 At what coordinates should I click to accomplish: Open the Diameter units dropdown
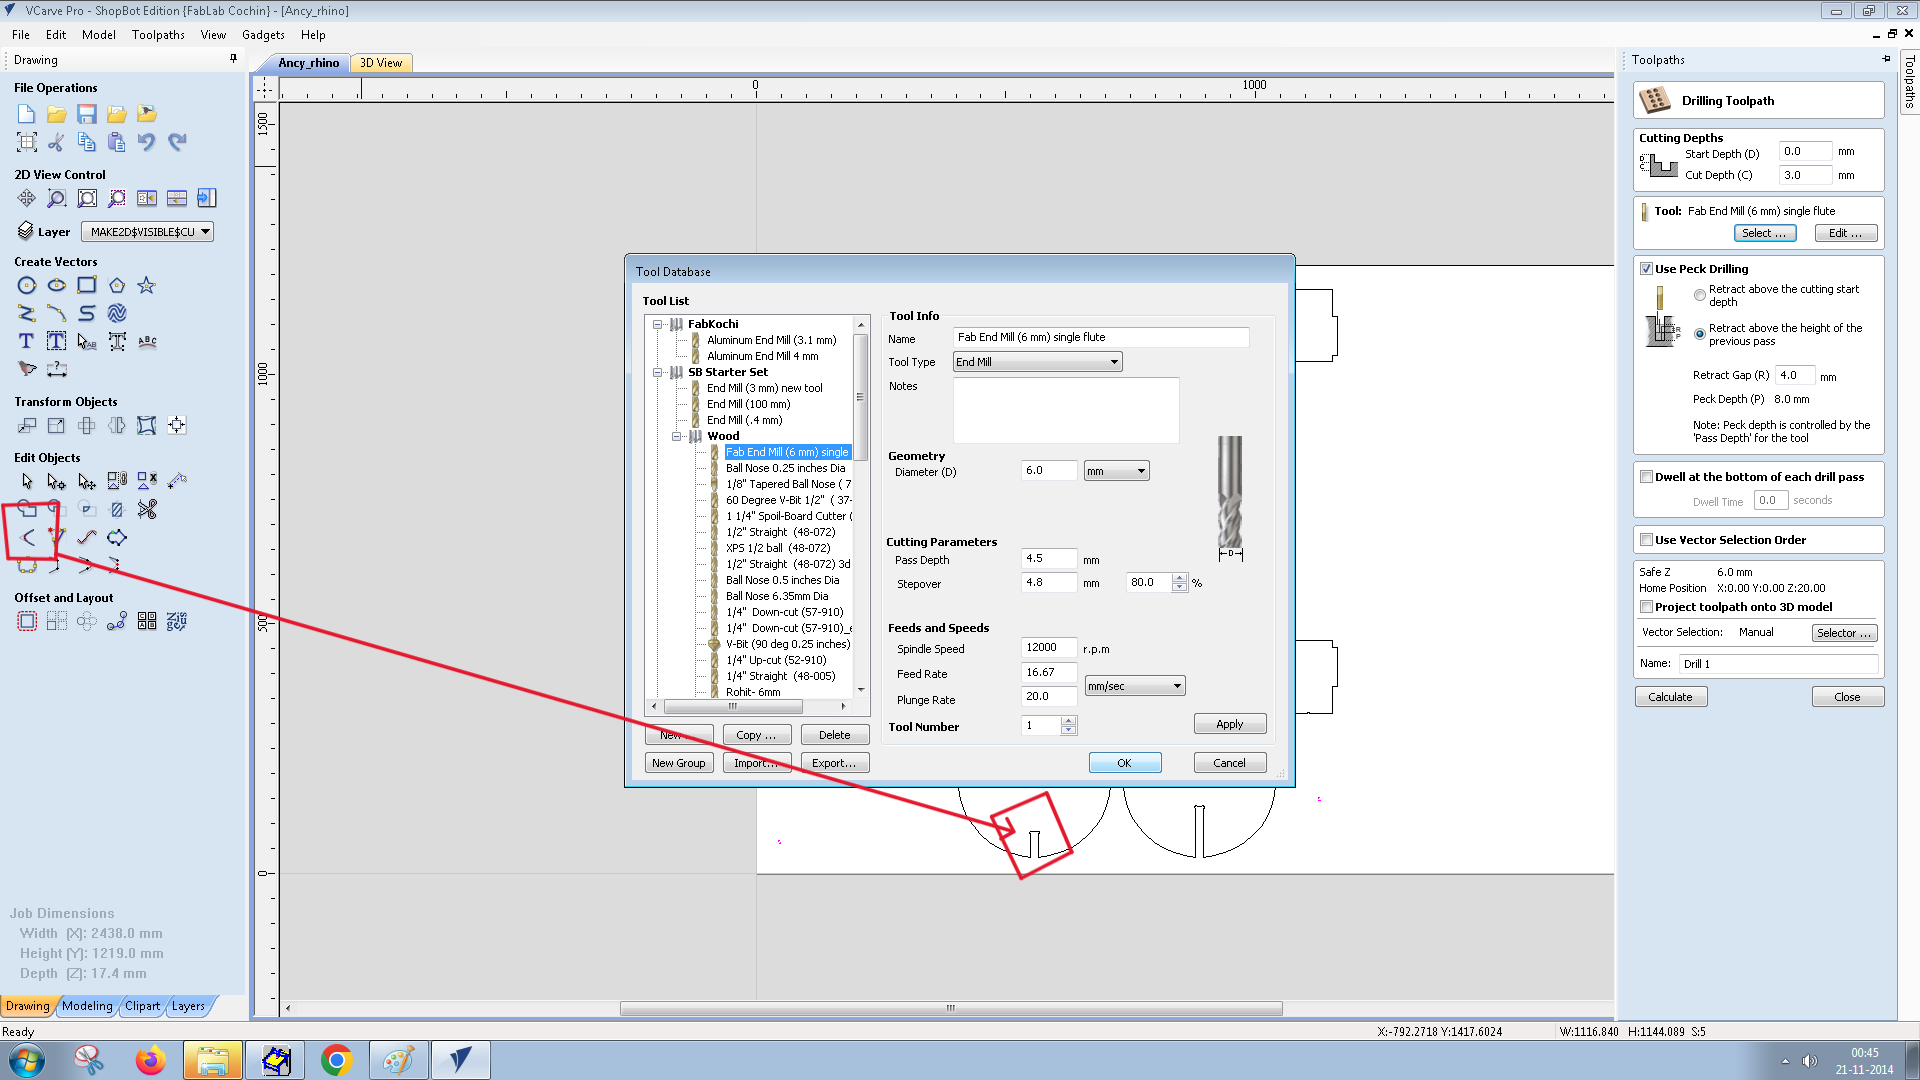[x=1116, y=471]
